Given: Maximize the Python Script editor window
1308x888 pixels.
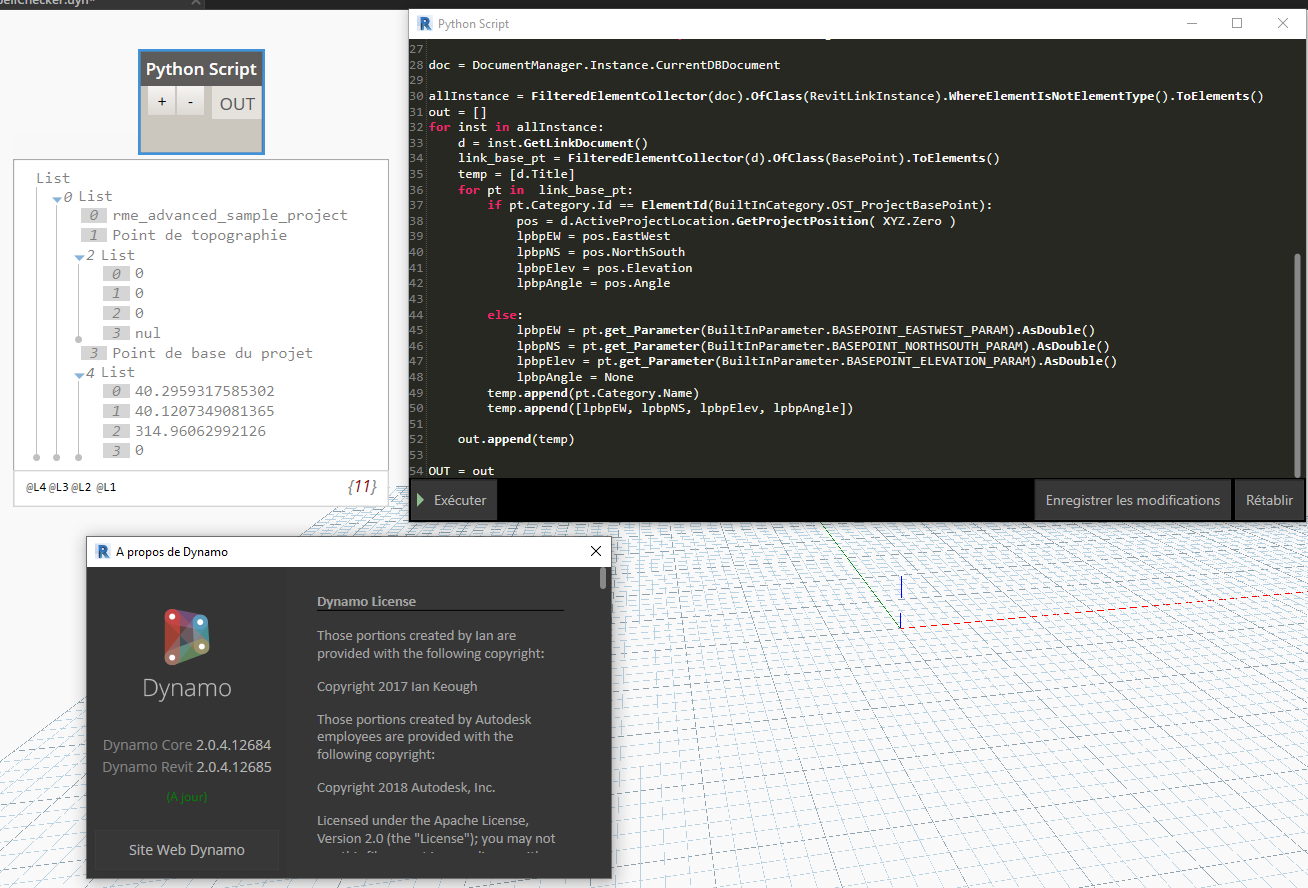Looking at the screenshot, I should coord(1237,23).
